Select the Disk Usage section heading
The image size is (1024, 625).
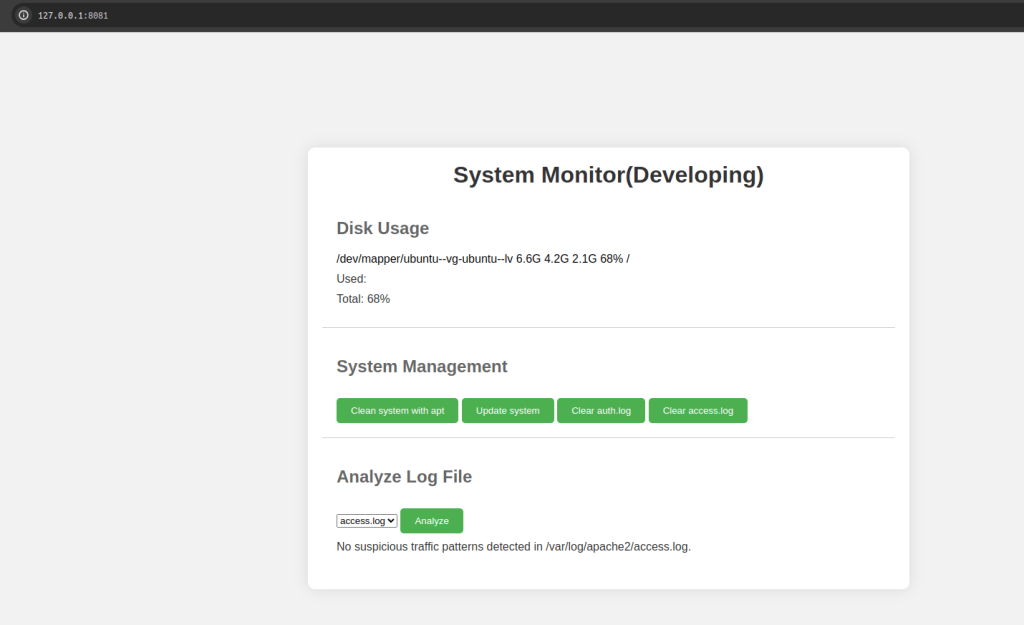pos(382,228)
